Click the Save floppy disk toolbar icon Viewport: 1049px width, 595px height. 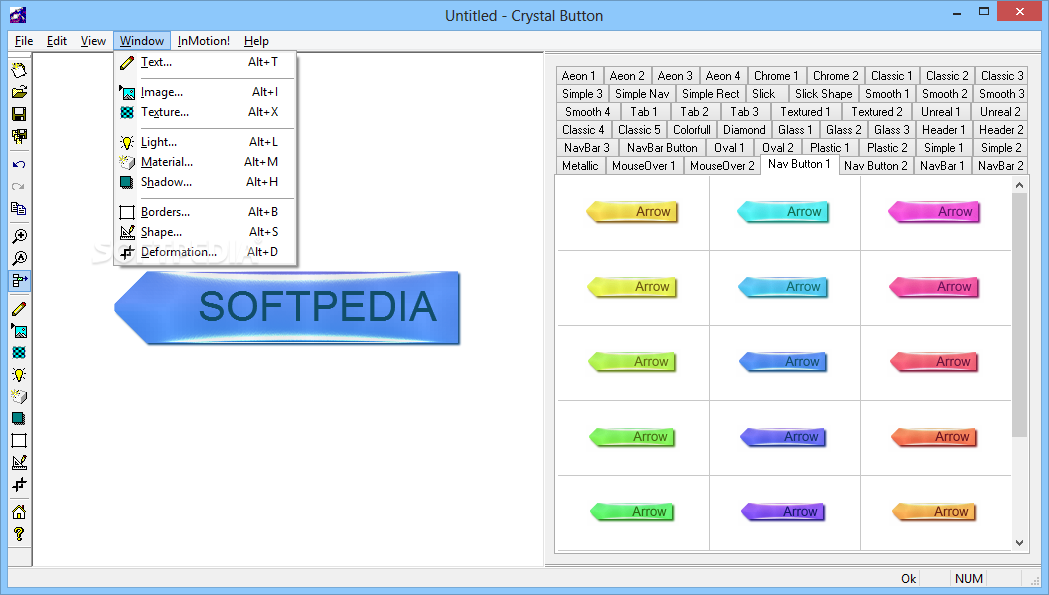19,114
